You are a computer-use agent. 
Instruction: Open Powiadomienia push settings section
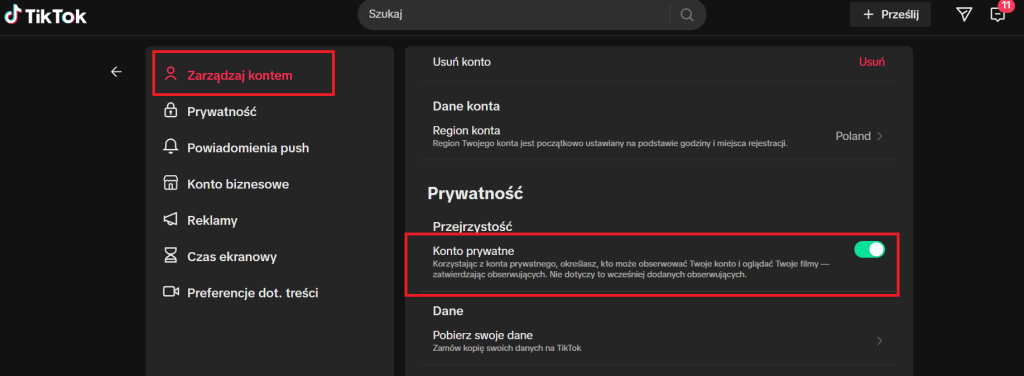tap(248, 148)
